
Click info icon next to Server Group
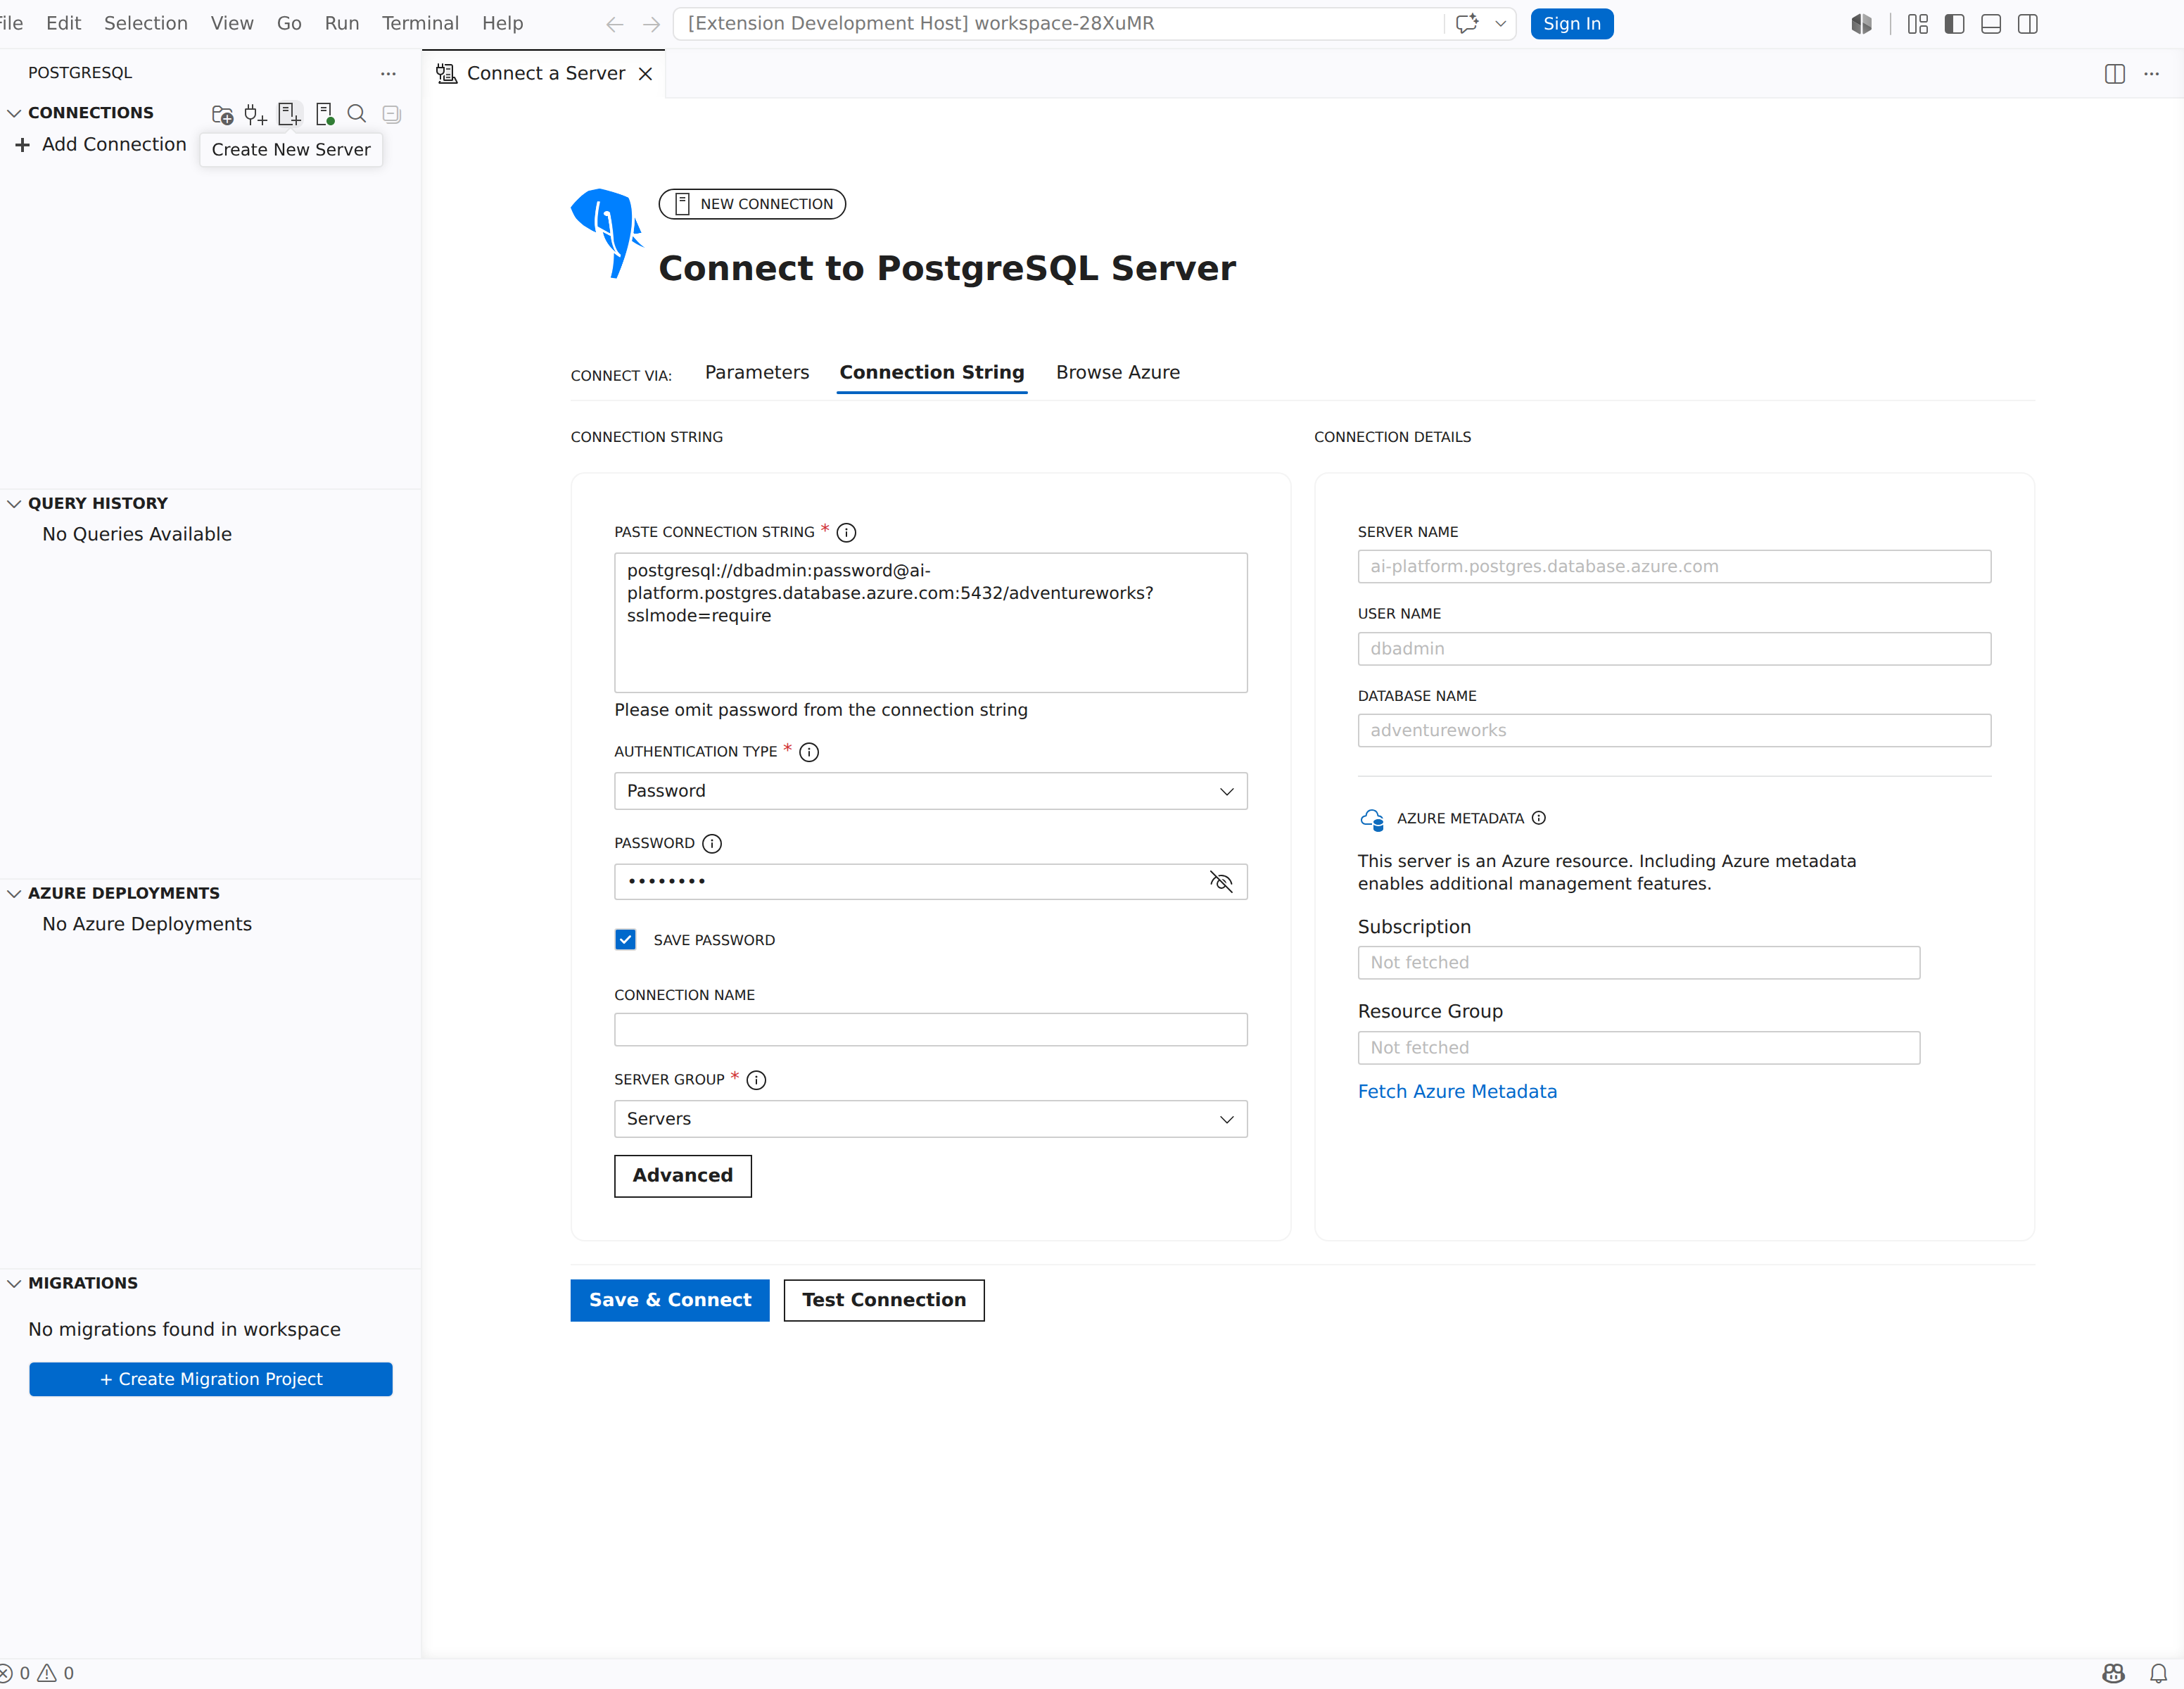[757, 1080]
